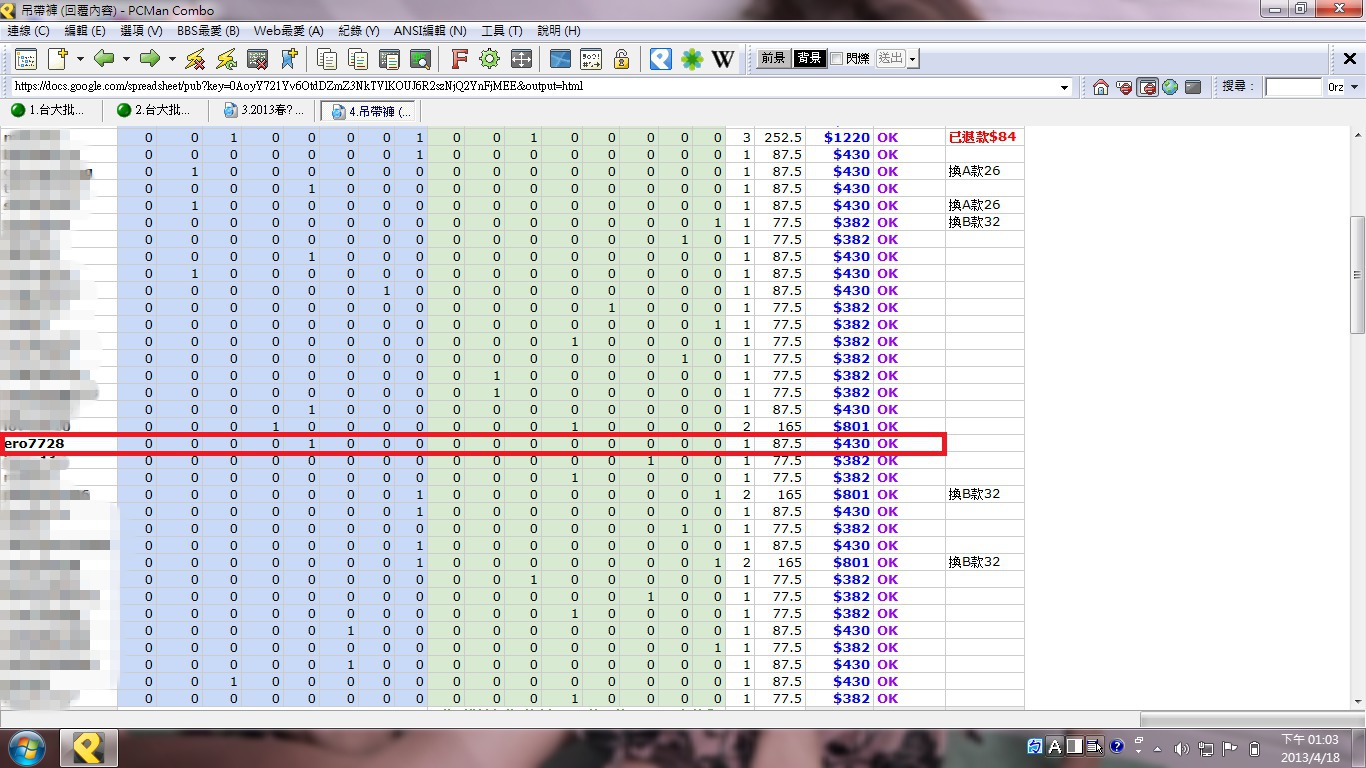The height and width of the screenshot is (768, 1366).
Task: Open the Web最愛 (A) menu
Action: coord(288,31)
